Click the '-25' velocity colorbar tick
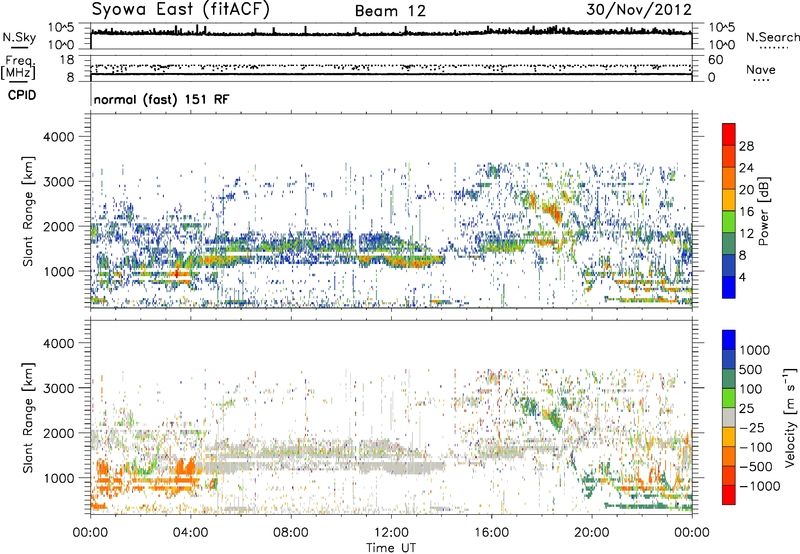The image size is (800, 554). 750,427
